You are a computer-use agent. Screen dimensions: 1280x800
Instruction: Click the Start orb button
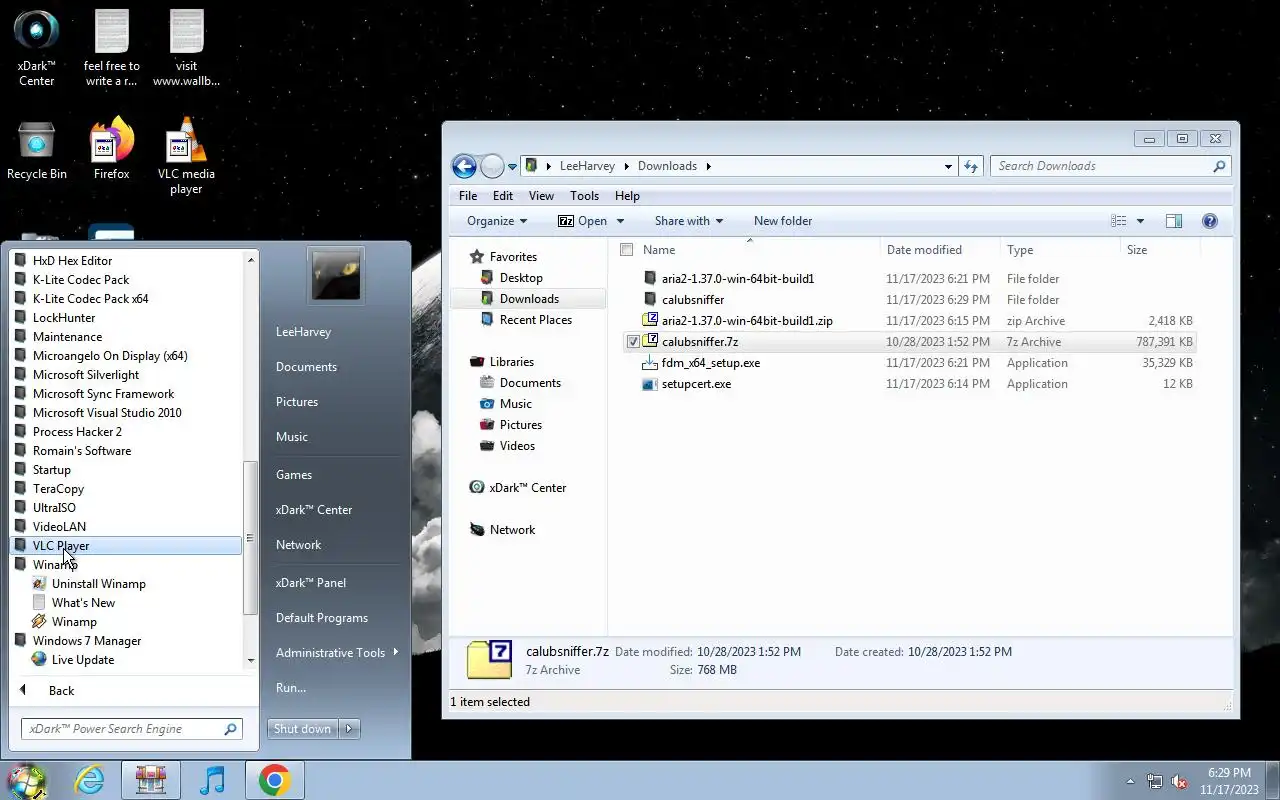(x=27, y=780)
